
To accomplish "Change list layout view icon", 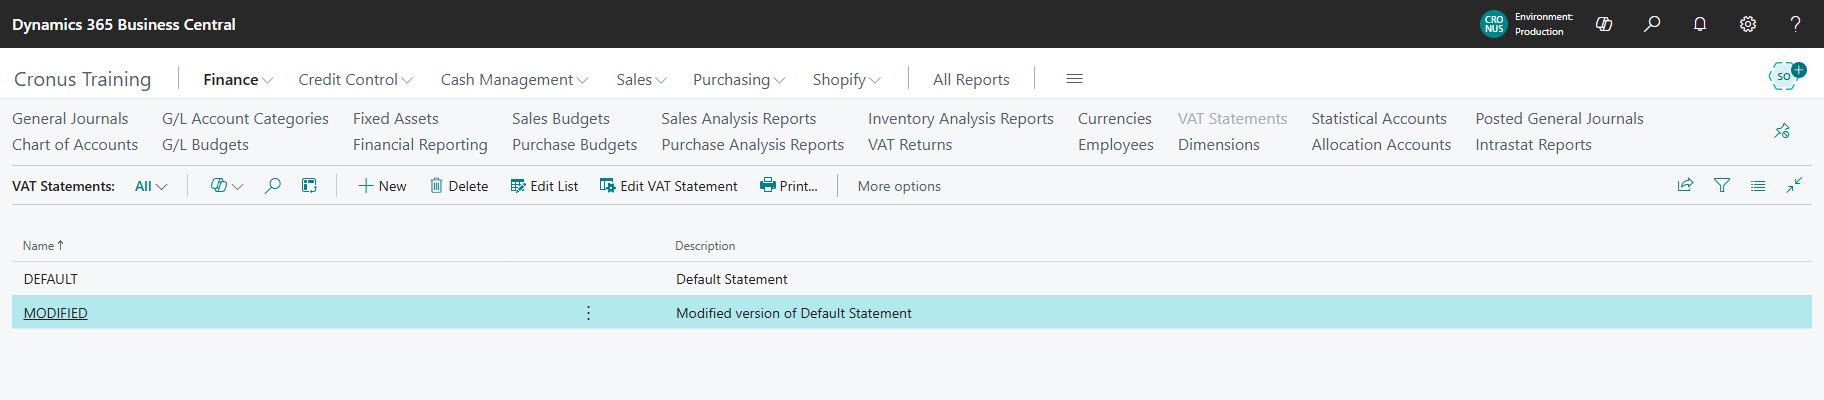I will (1758, 185).
